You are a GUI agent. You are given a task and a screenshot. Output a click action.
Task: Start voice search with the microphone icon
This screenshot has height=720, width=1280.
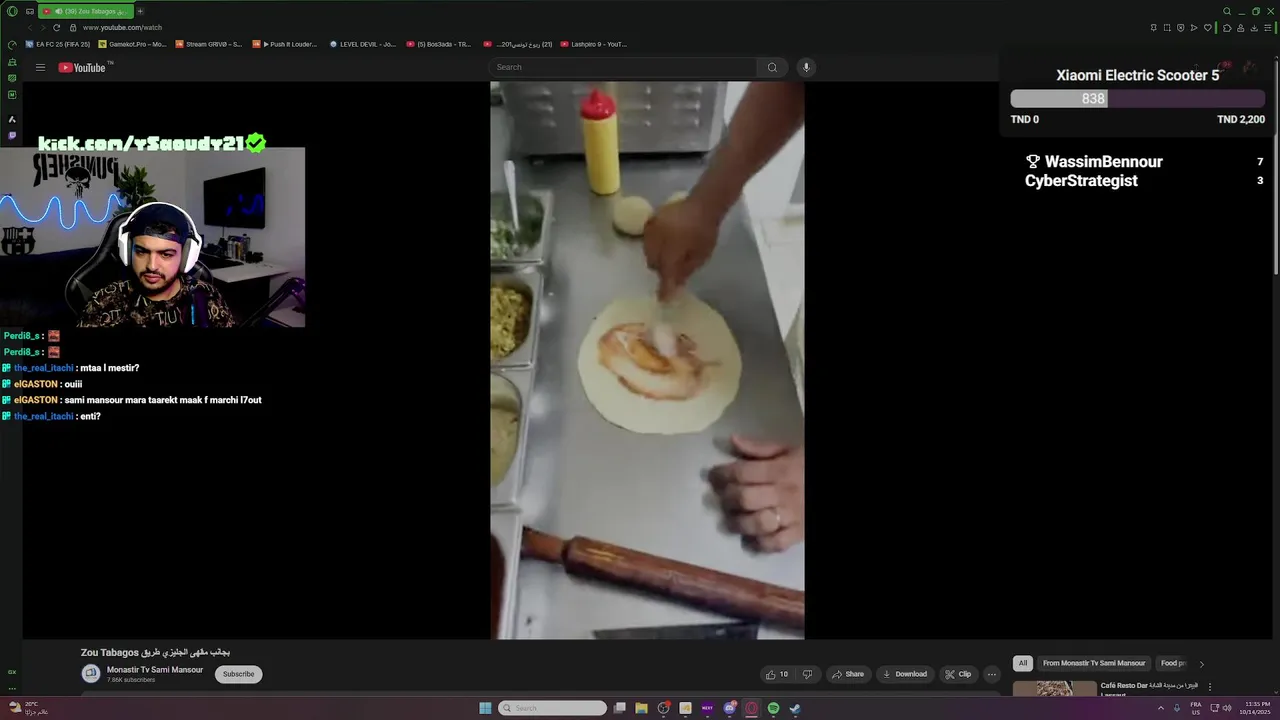pos(806,67)
